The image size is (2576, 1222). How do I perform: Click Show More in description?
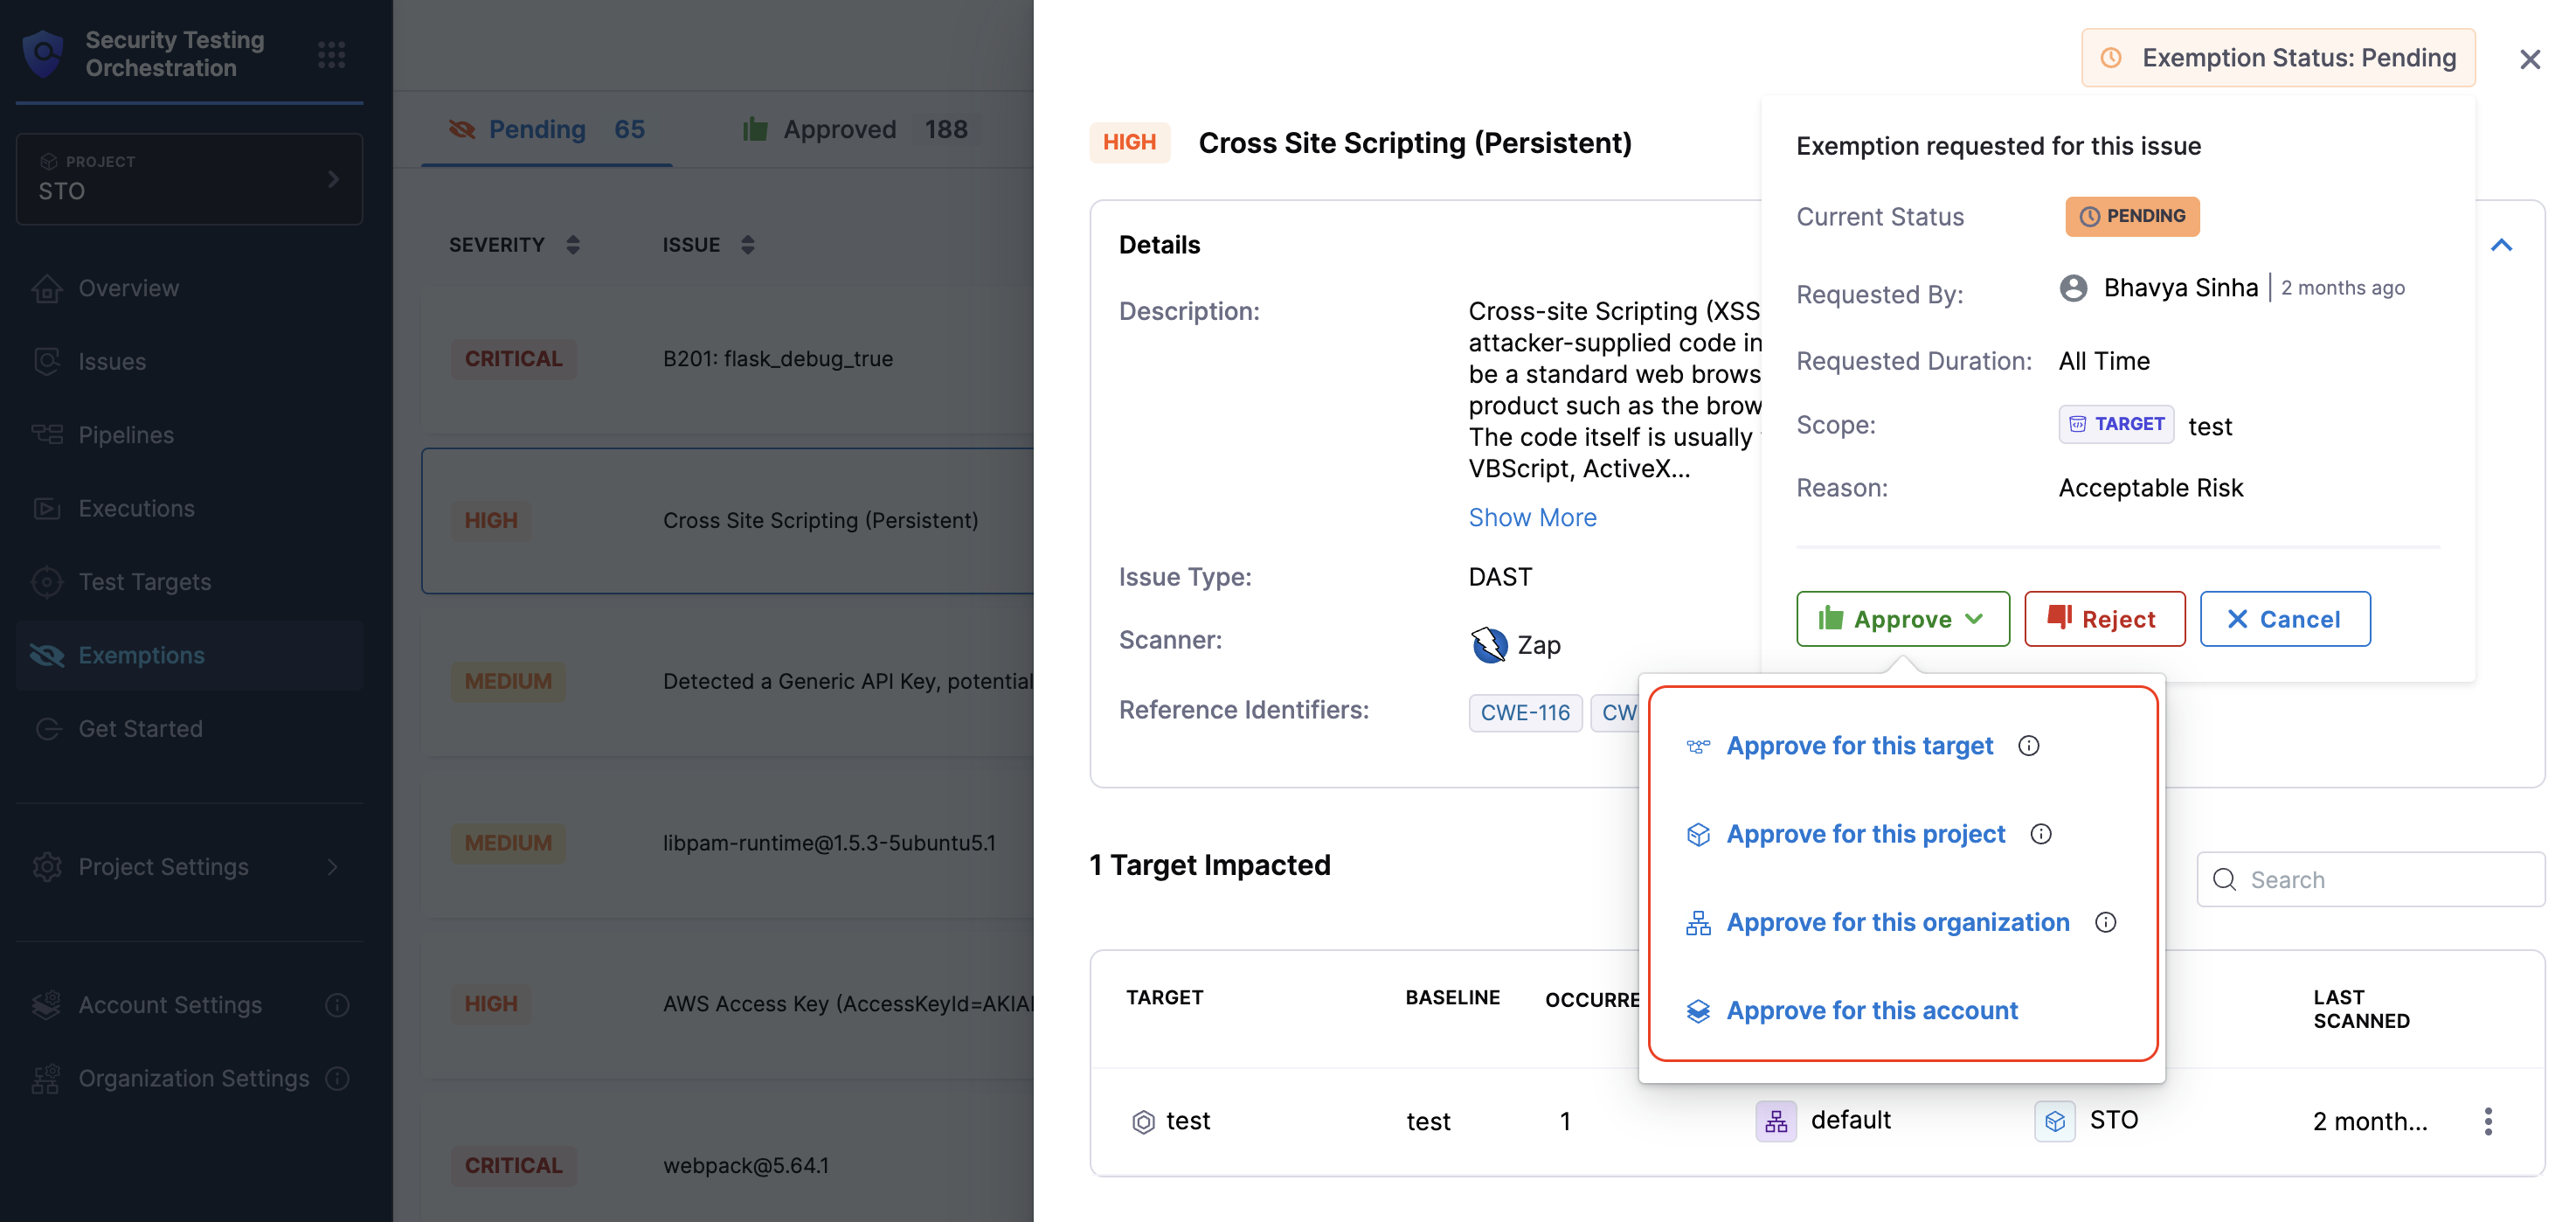[1532, 517]
